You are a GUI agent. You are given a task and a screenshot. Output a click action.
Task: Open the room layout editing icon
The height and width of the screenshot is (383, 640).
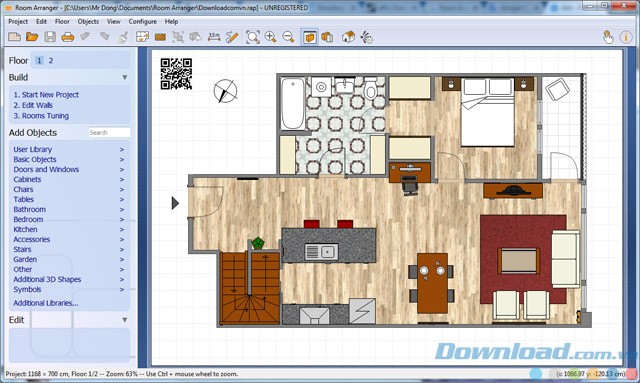click(142, 37)
